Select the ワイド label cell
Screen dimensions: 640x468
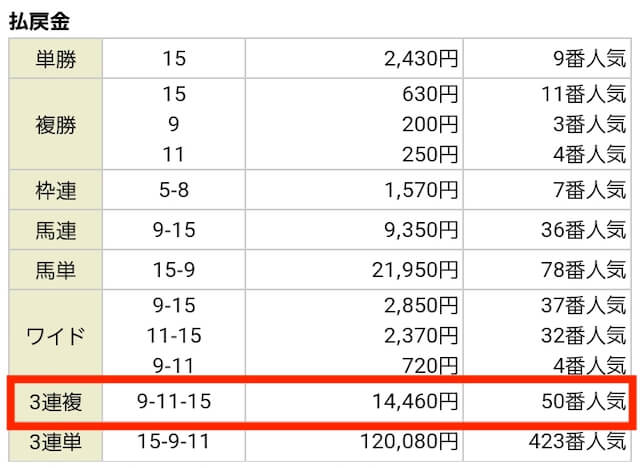[56, 335]
